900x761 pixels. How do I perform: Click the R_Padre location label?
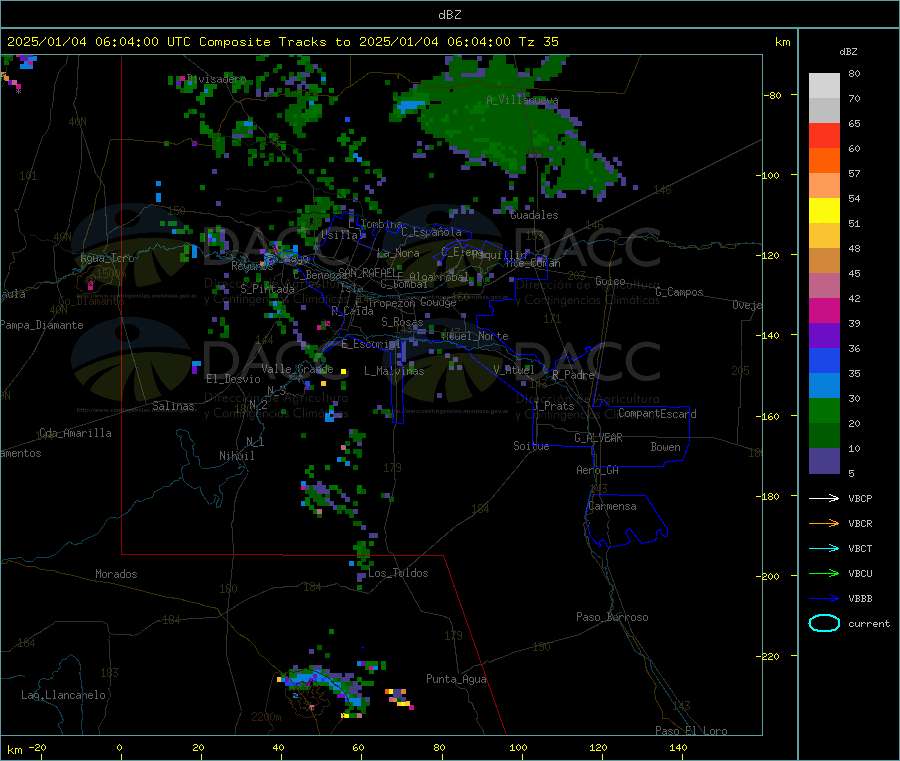pos(573,375)
